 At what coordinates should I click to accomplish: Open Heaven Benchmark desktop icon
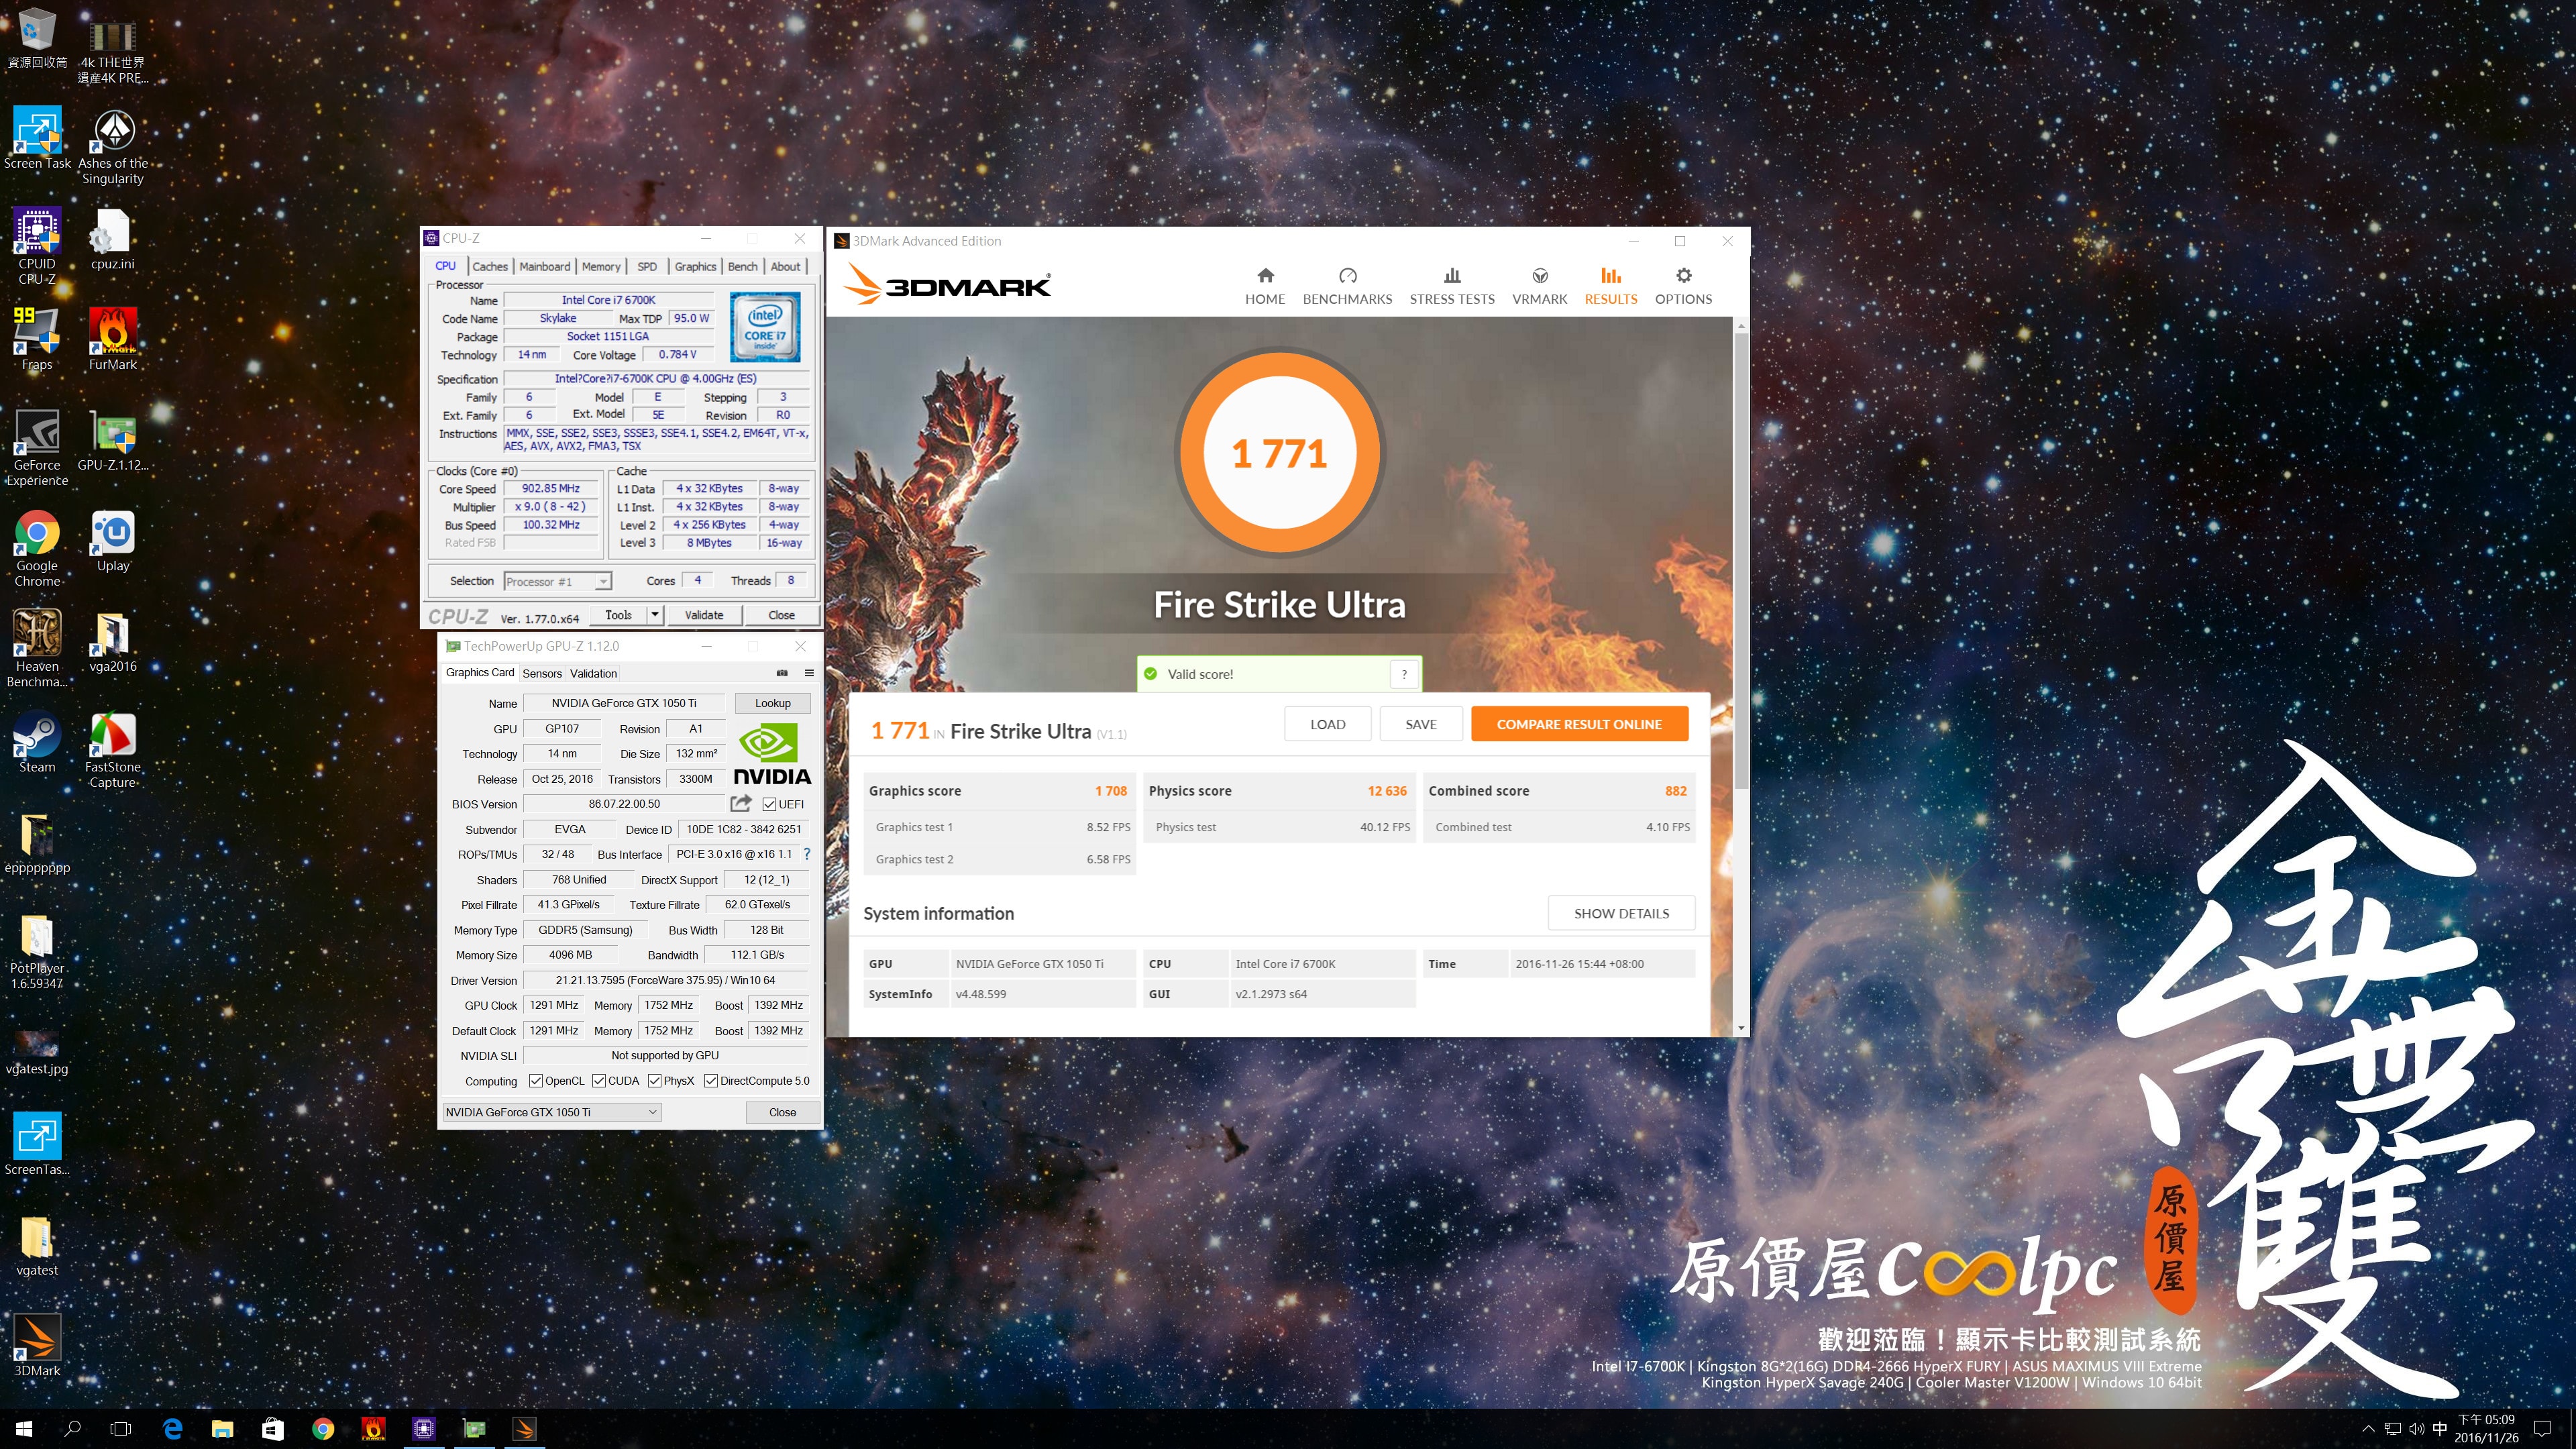(37, 649)
